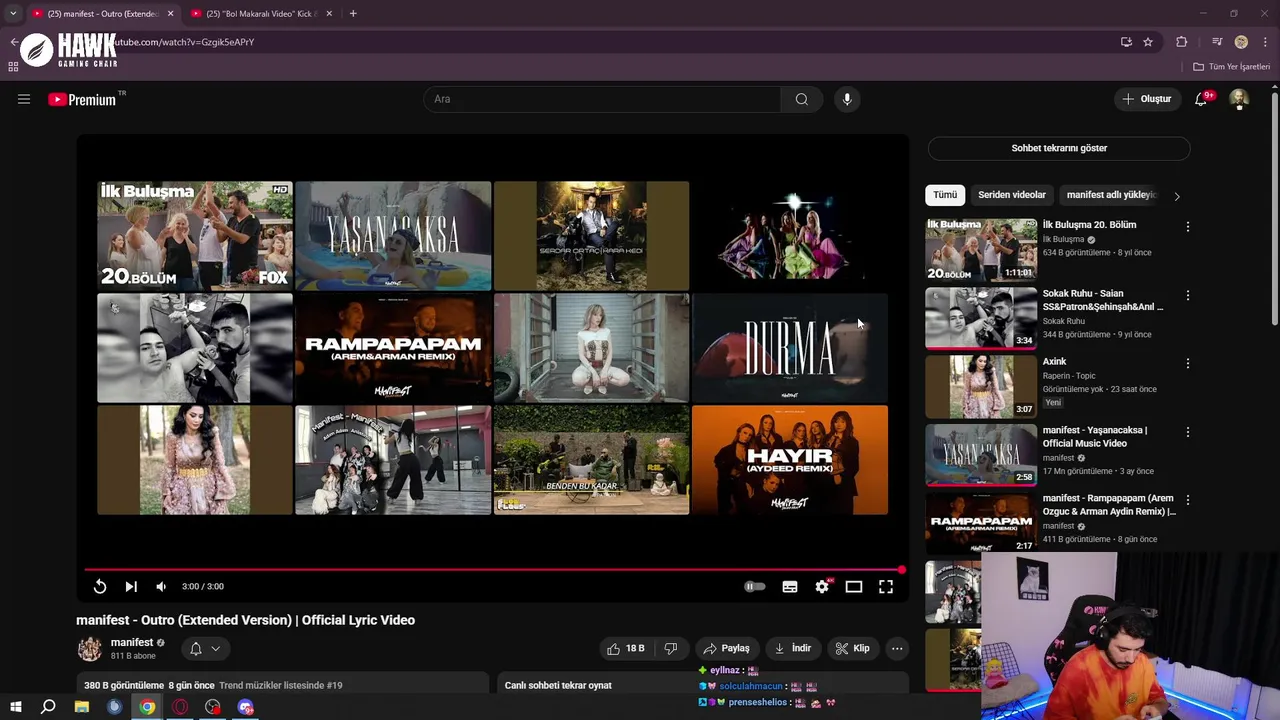The width and height of the screenshot is (1280, 720).
Task: Open the Create (Oluştur) button
Action: coord(1146,99)
